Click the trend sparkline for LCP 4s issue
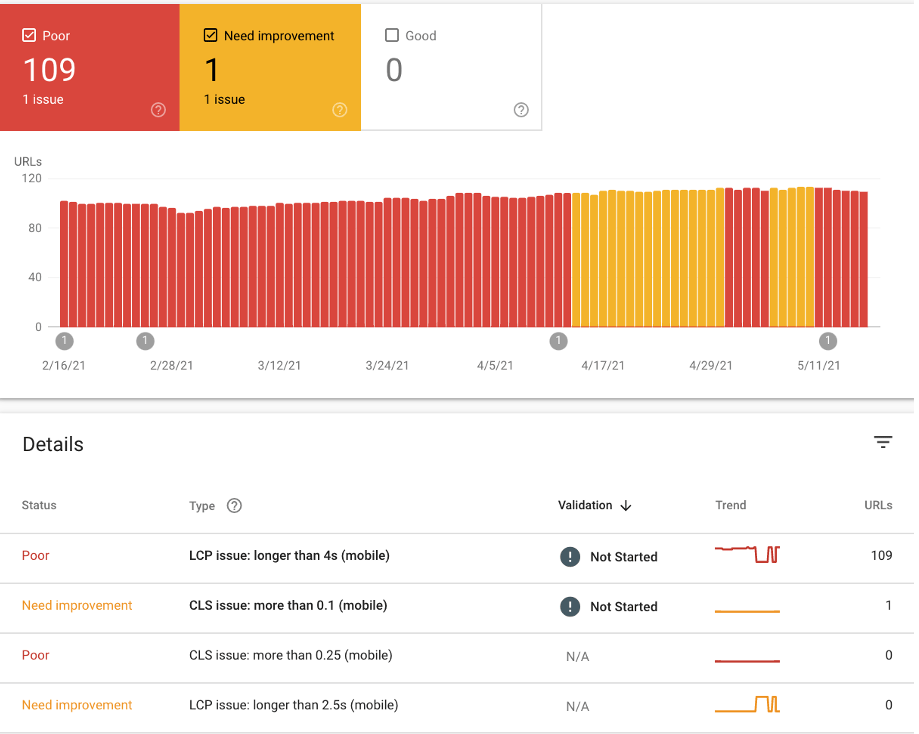The height and width of the screenshot is (734, 919). pyautogui.click(x=747, y=552)
